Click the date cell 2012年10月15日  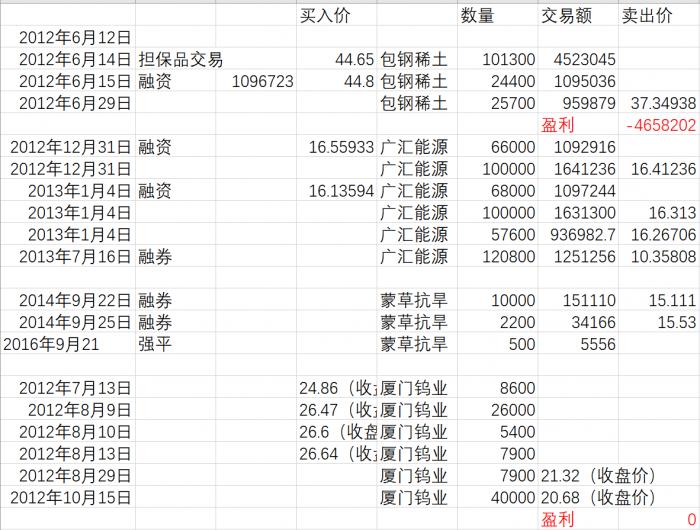coord(68,497)
